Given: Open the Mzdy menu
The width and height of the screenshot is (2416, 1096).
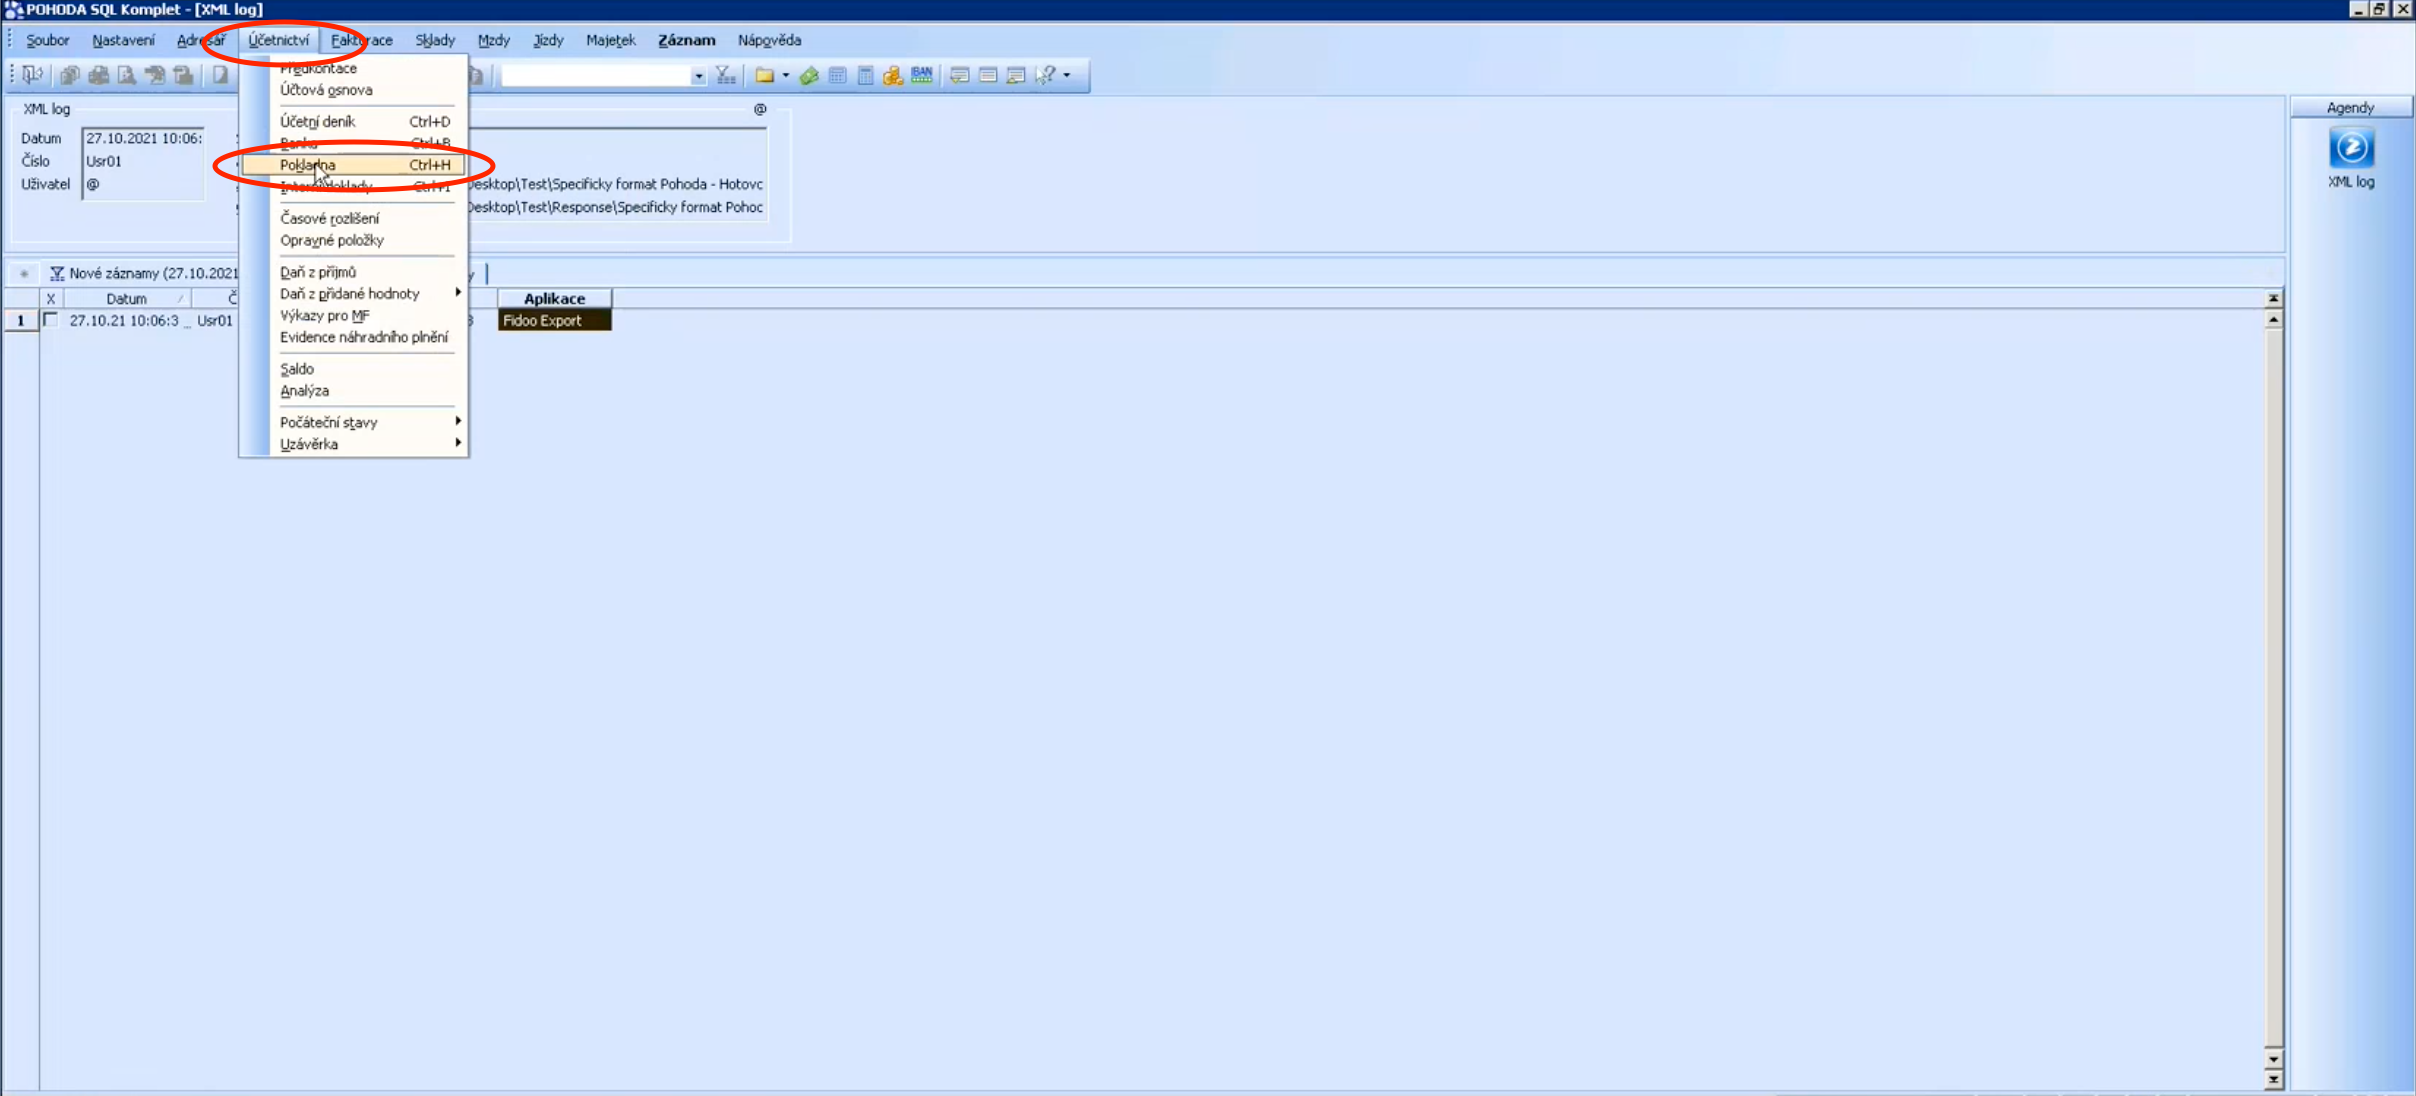Looking at the screenshot, I should [494, 40].
